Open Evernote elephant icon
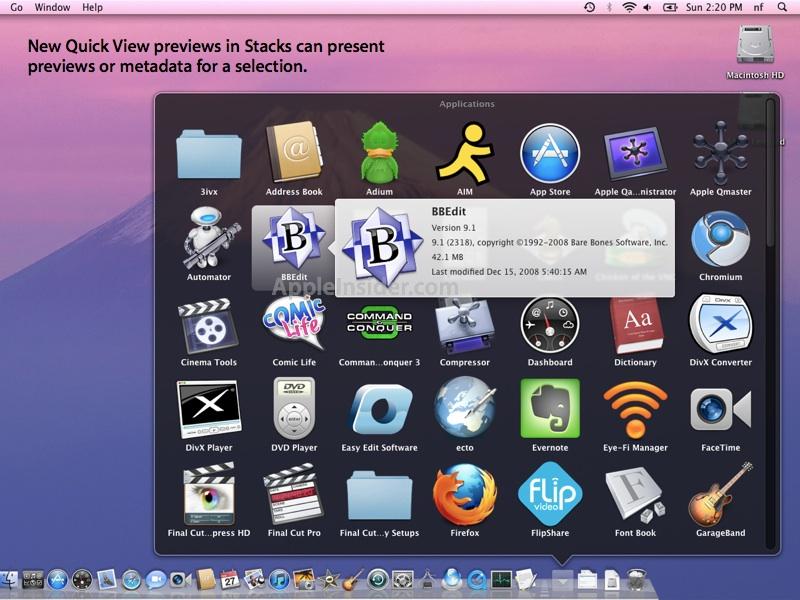 (x=550, y=408)
